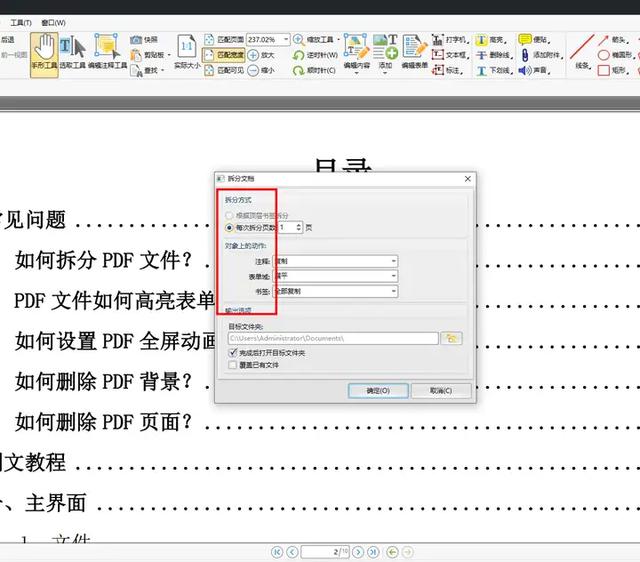Open the 编辑内容 edit content tool
This screenshot has height=562, width=640.
pos(356,52)
